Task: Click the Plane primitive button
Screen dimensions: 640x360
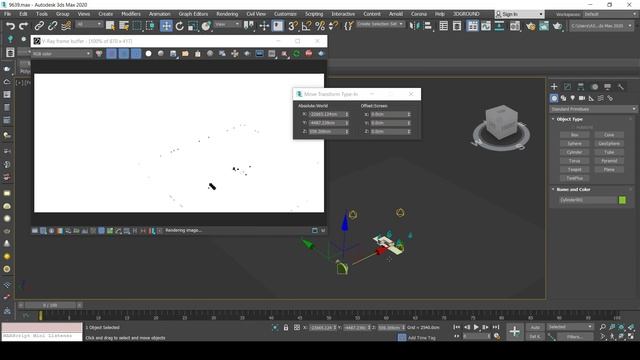Action: (609, 169)
